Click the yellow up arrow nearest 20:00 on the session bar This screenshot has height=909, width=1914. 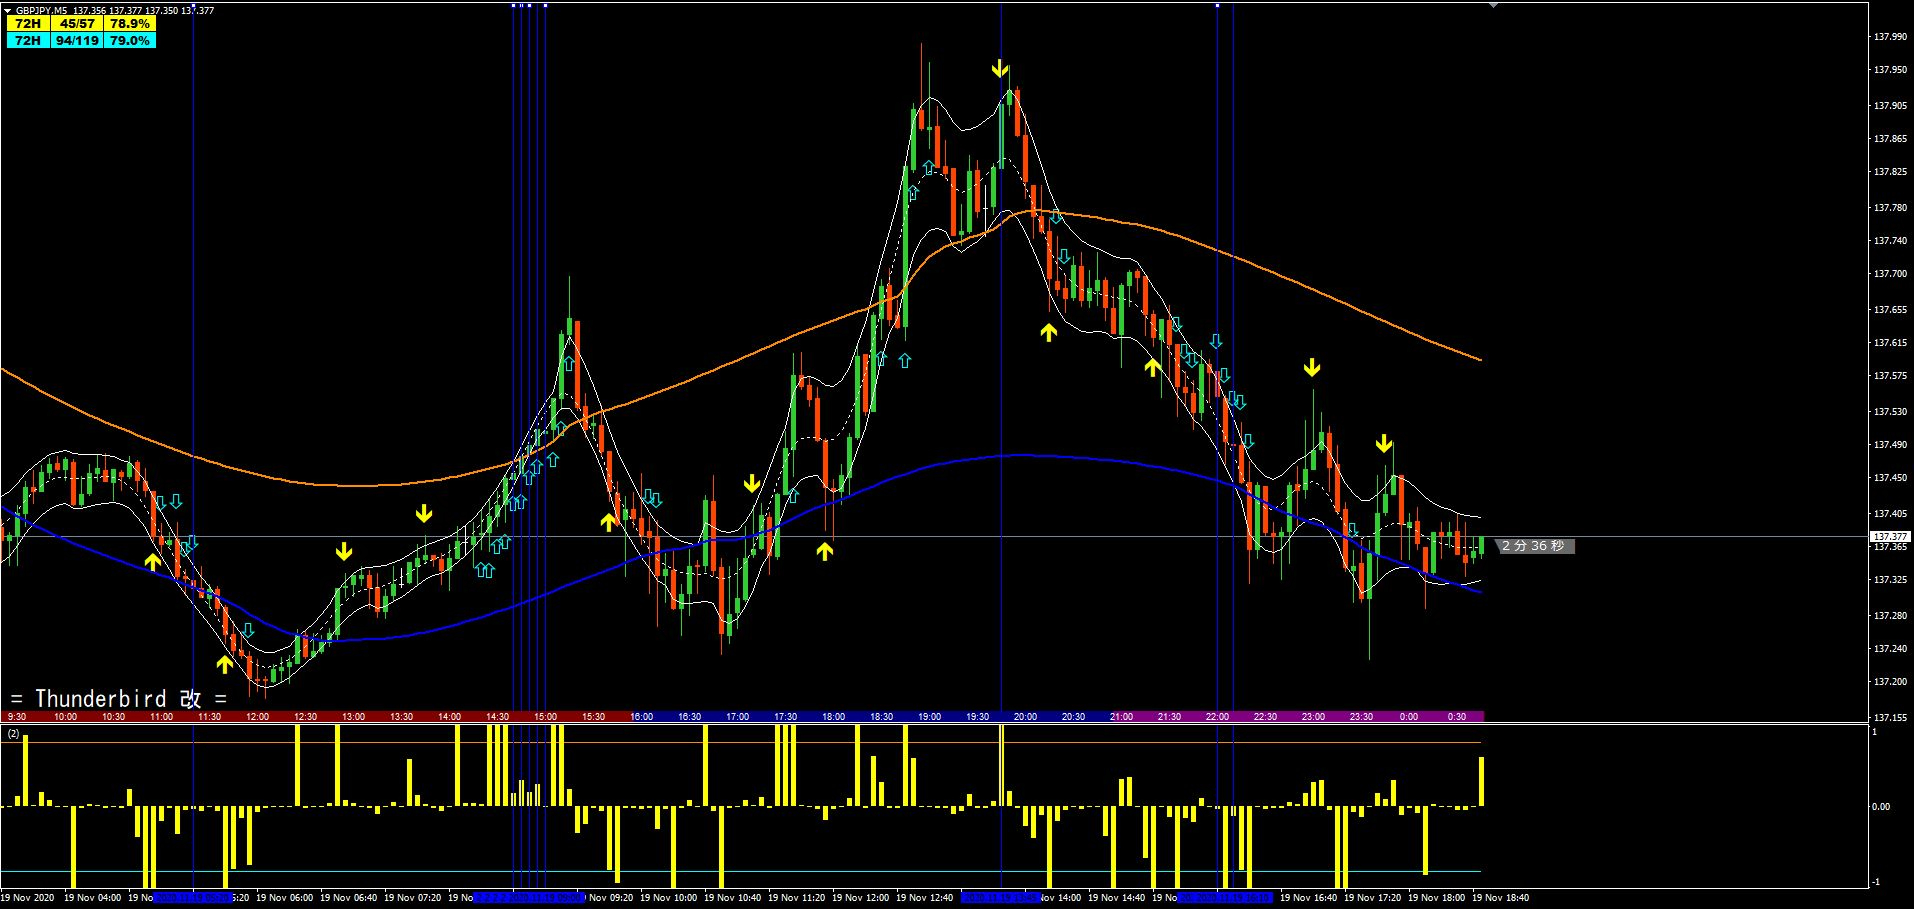[x=1048, y=332]
